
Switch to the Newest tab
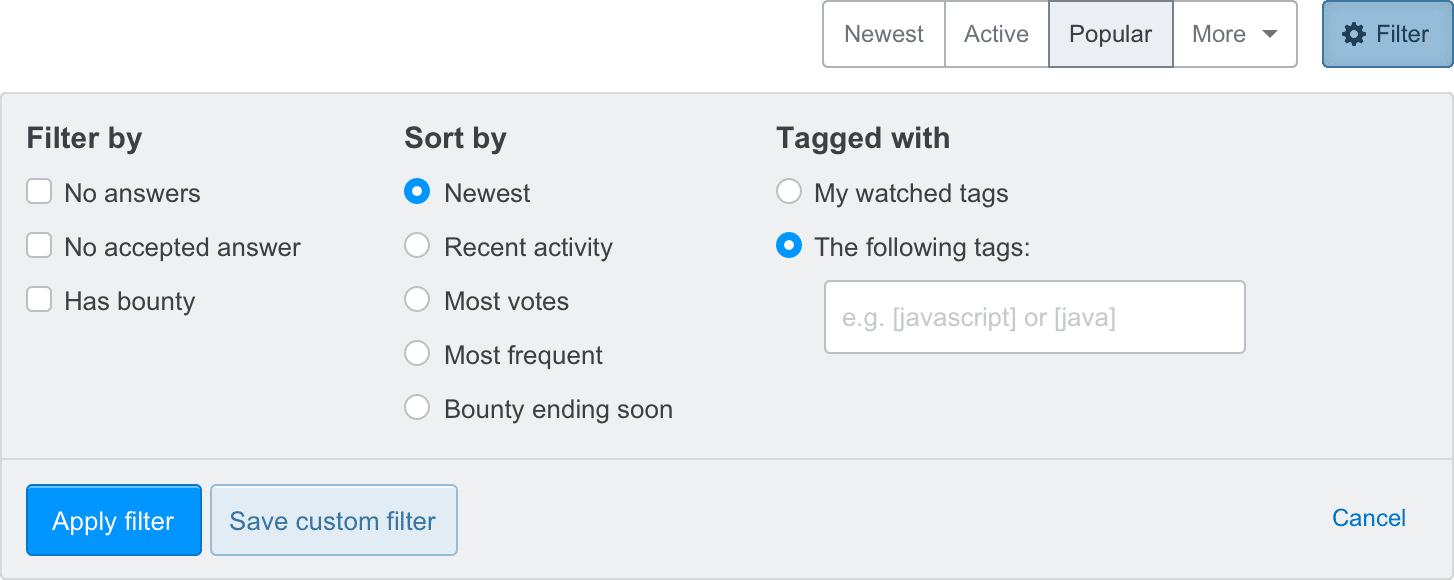tap(884, 34)
